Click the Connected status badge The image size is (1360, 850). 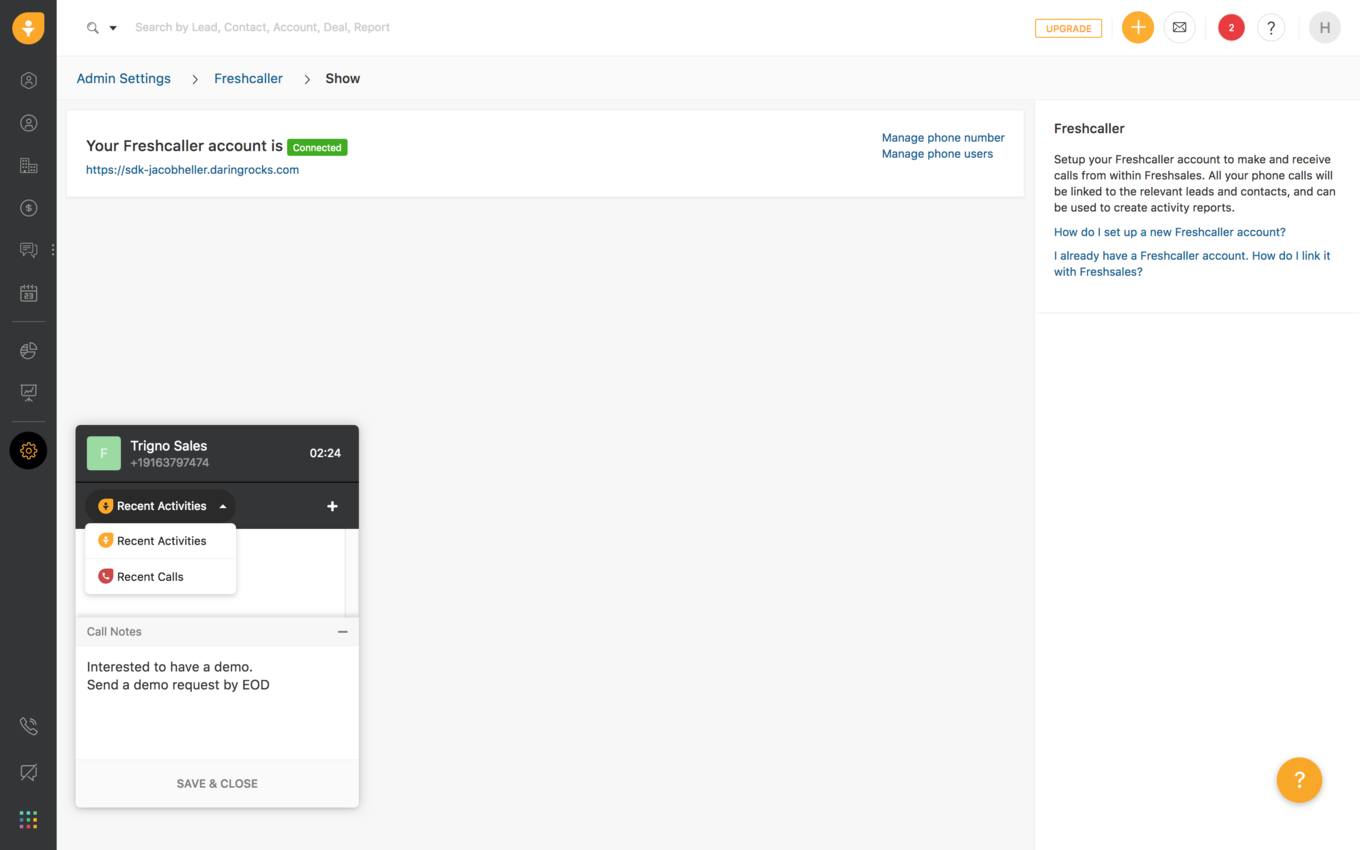click(x=317, y=147)
